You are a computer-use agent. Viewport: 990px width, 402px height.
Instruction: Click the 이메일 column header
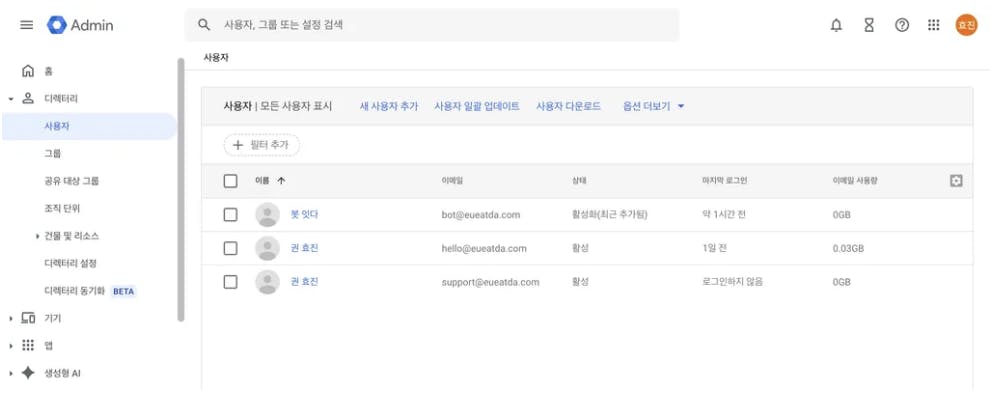pos(452,181)
